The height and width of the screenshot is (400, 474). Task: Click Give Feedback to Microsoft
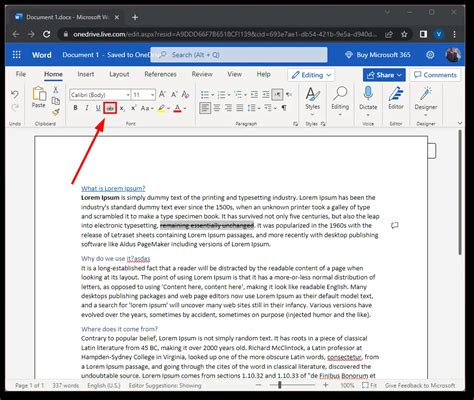pyautogui.click(x=420, y=385)
